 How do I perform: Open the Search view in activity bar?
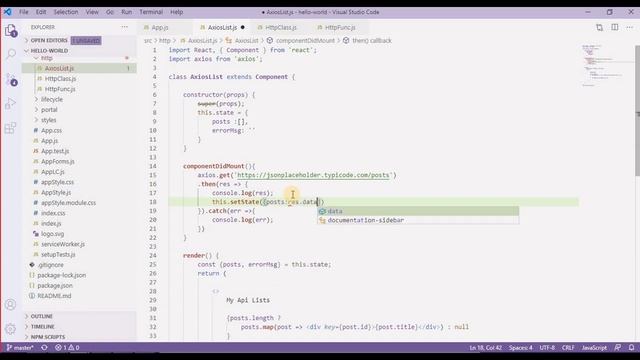pyautogui.click(x=11, y=54)
